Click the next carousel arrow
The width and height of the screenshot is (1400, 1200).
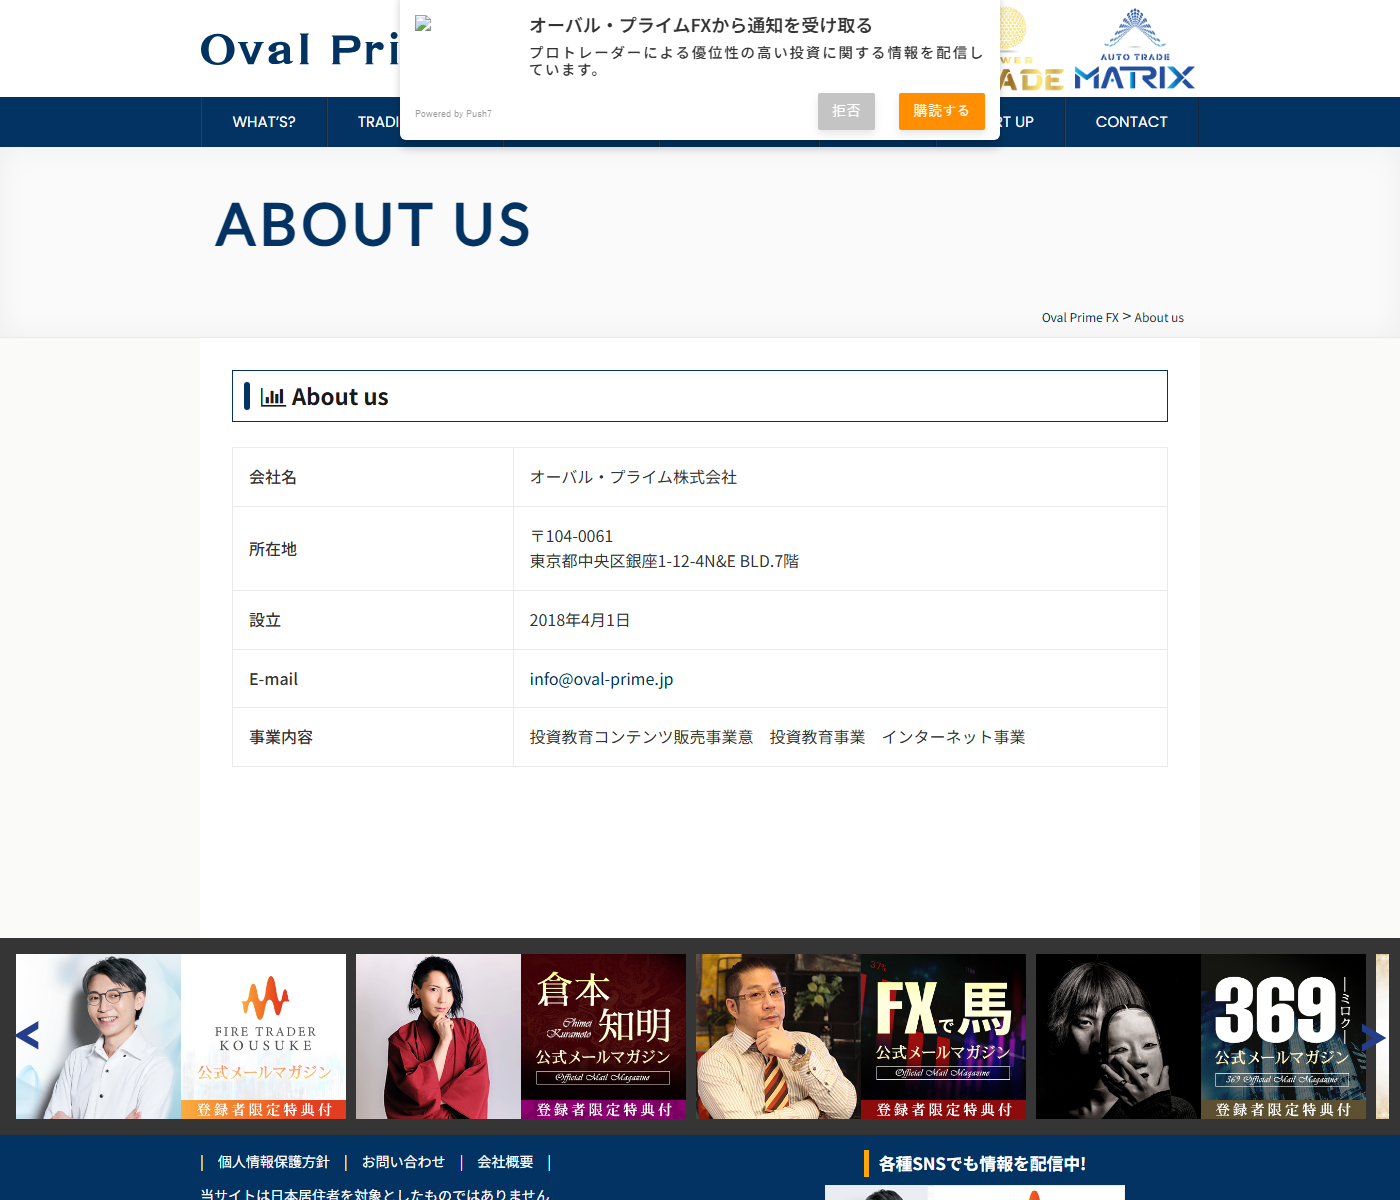pos(1374,1037)
